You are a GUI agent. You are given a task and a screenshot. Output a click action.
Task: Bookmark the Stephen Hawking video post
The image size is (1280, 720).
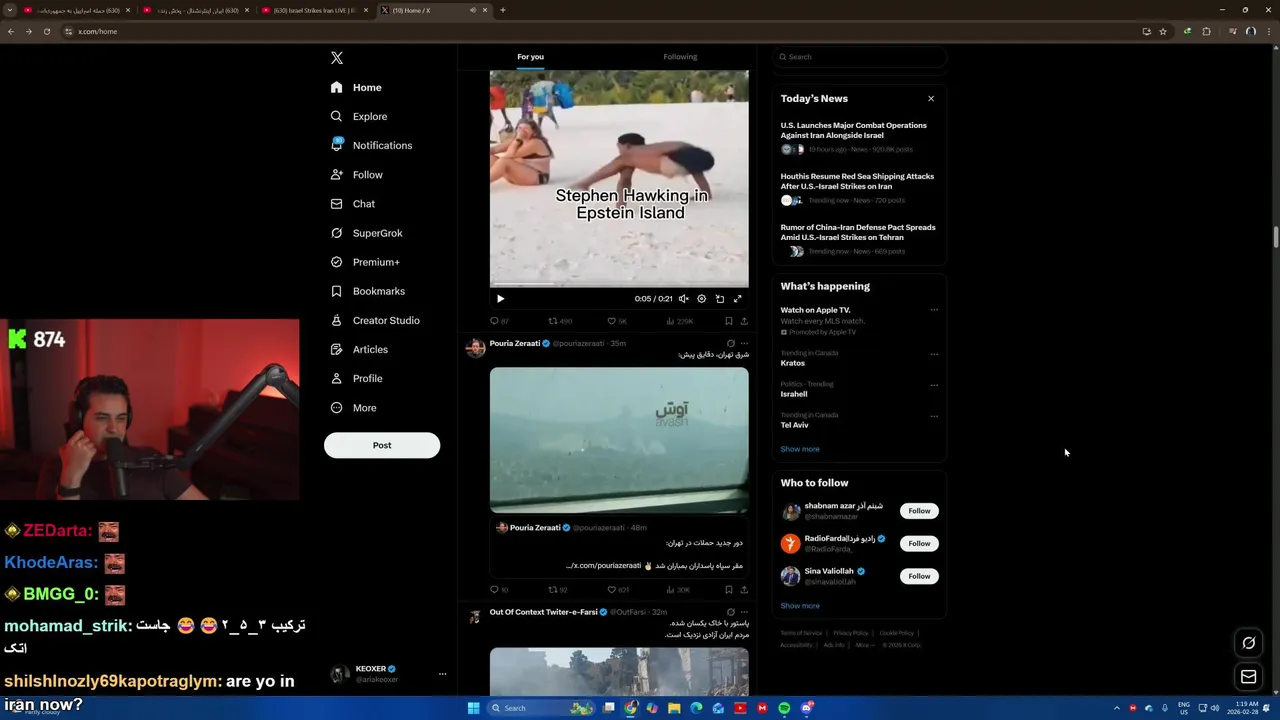[x=729, y=321]
